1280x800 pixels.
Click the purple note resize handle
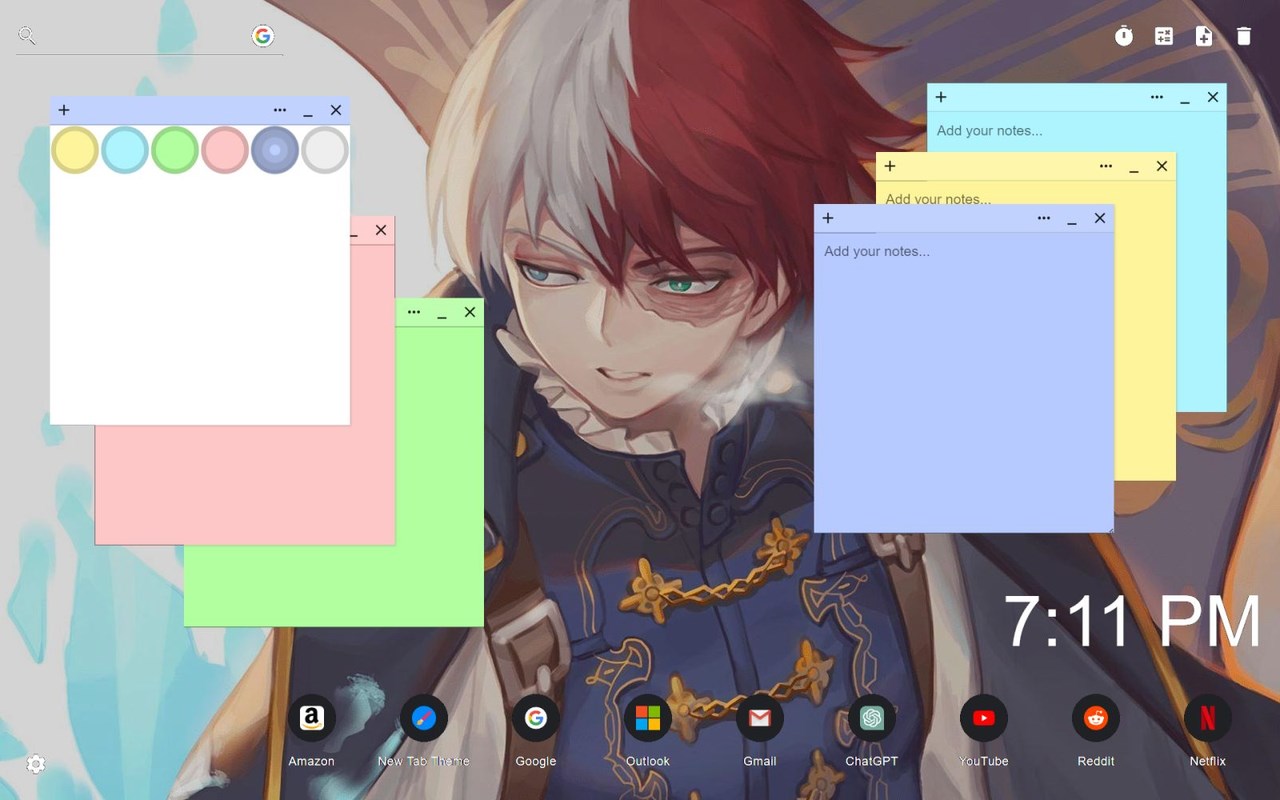(1109, 528)
